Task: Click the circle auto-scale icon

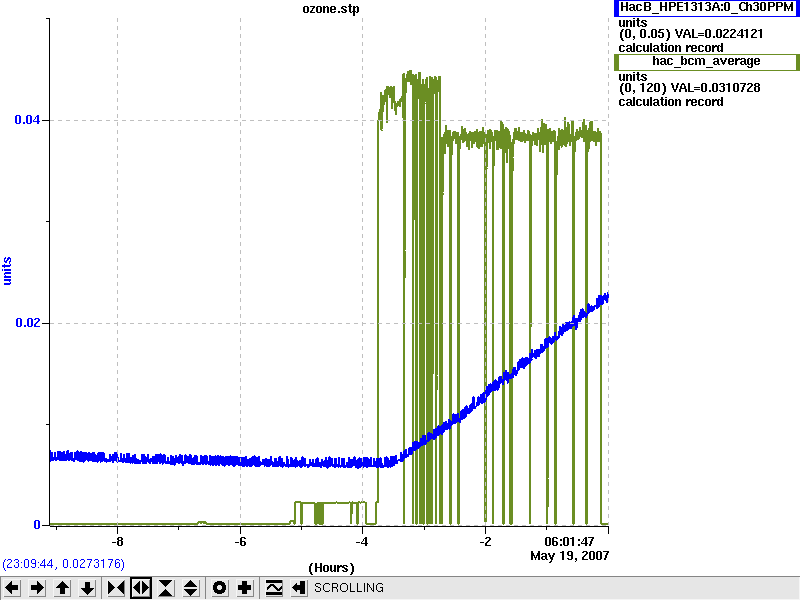Action: pos(220,588)
